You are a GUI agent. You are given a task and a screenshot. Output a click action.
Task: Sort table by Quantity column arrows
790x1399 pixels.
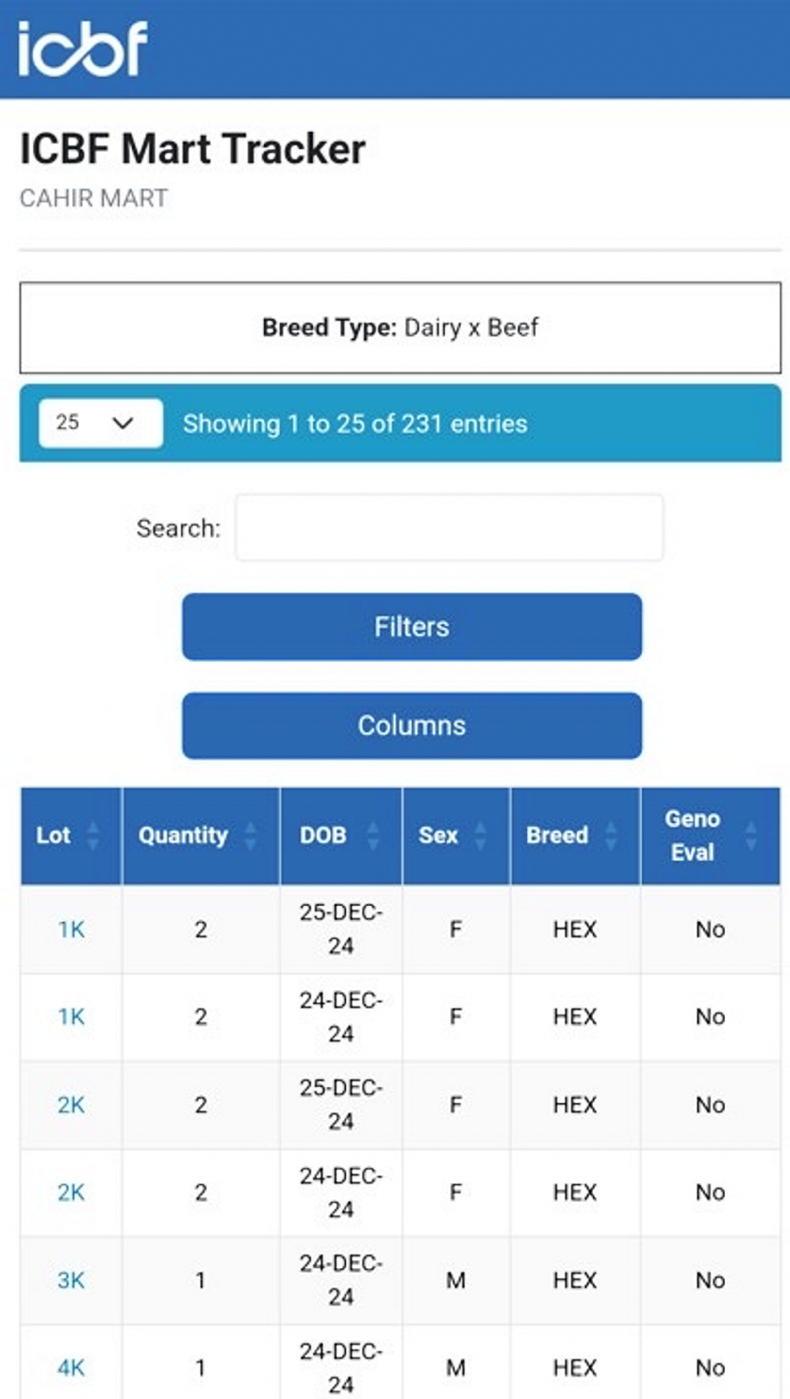coord(251,836)
